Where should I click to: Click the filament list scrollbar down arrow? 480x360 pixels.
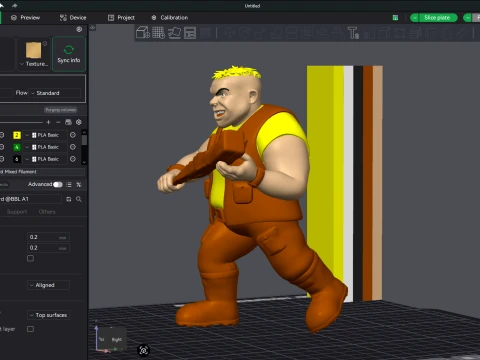click(x=84, y=162)
